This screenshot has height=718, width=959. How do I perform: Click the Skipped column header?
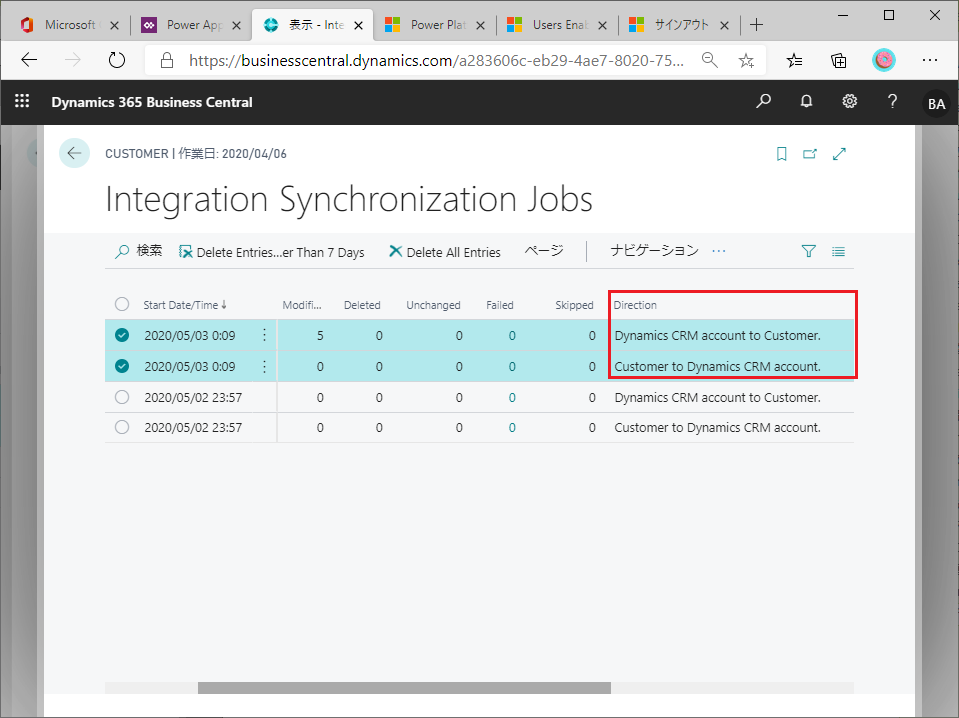(x=574, y=305)
